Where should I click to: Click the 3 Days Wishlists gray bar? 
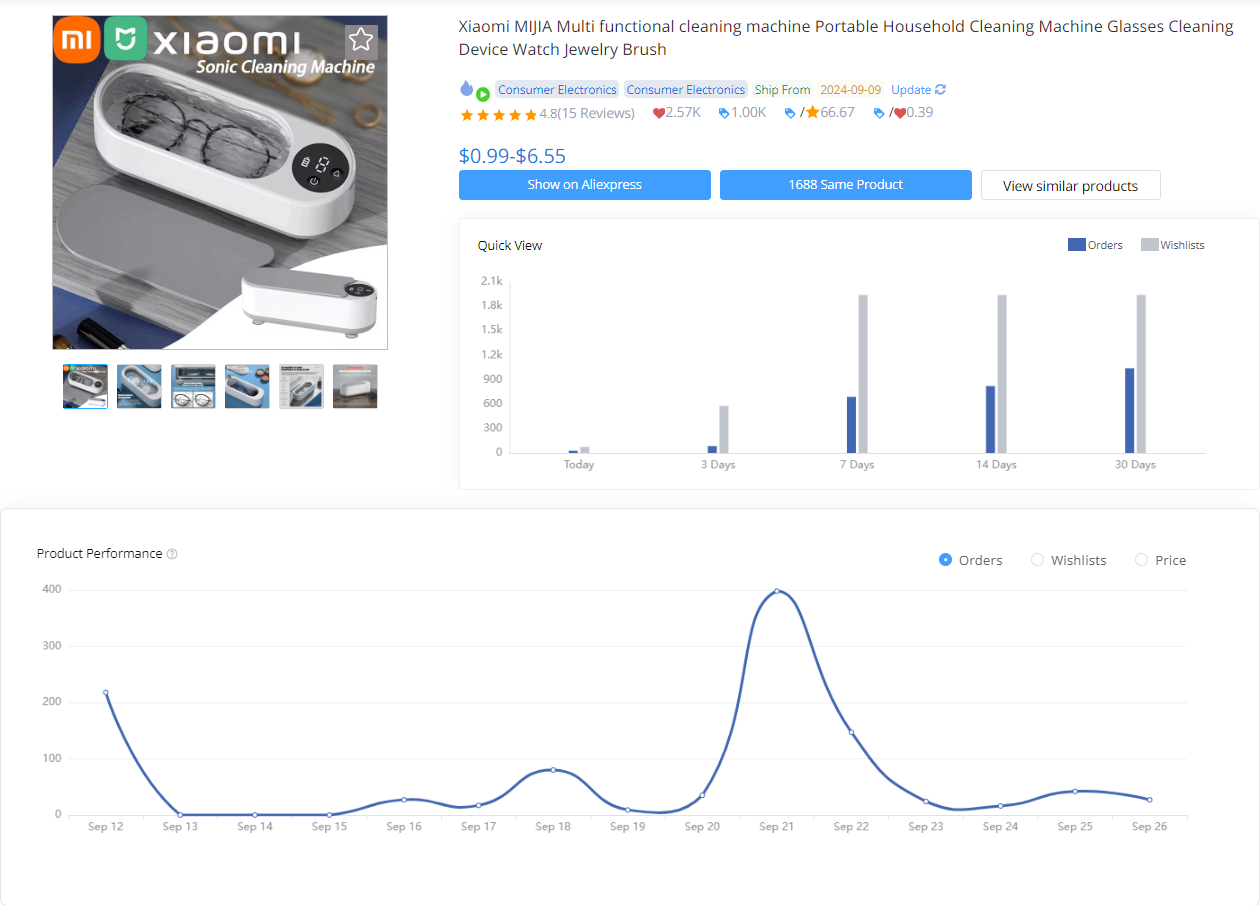(x=724, y=429)
